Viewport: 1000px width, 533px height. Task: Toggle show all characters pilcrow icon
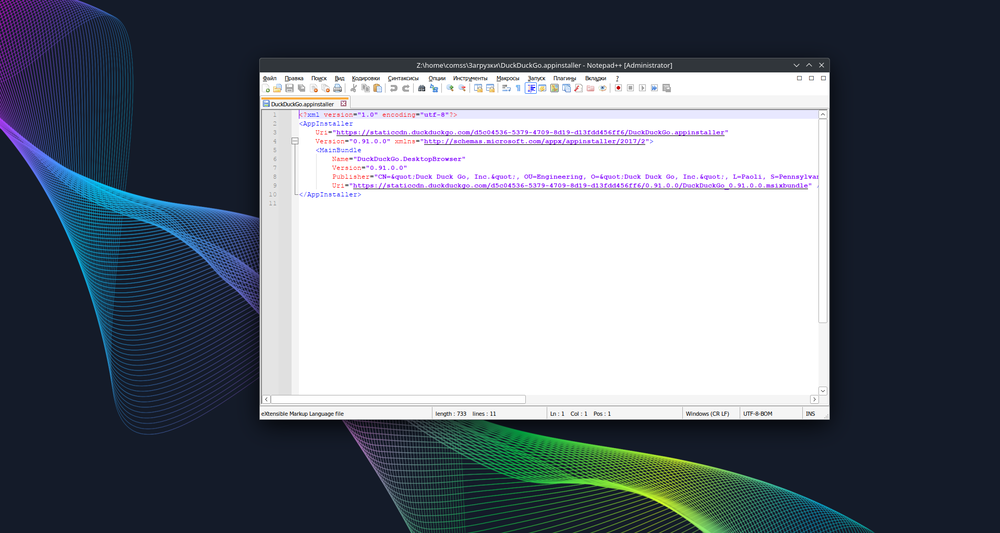point(518,88)
